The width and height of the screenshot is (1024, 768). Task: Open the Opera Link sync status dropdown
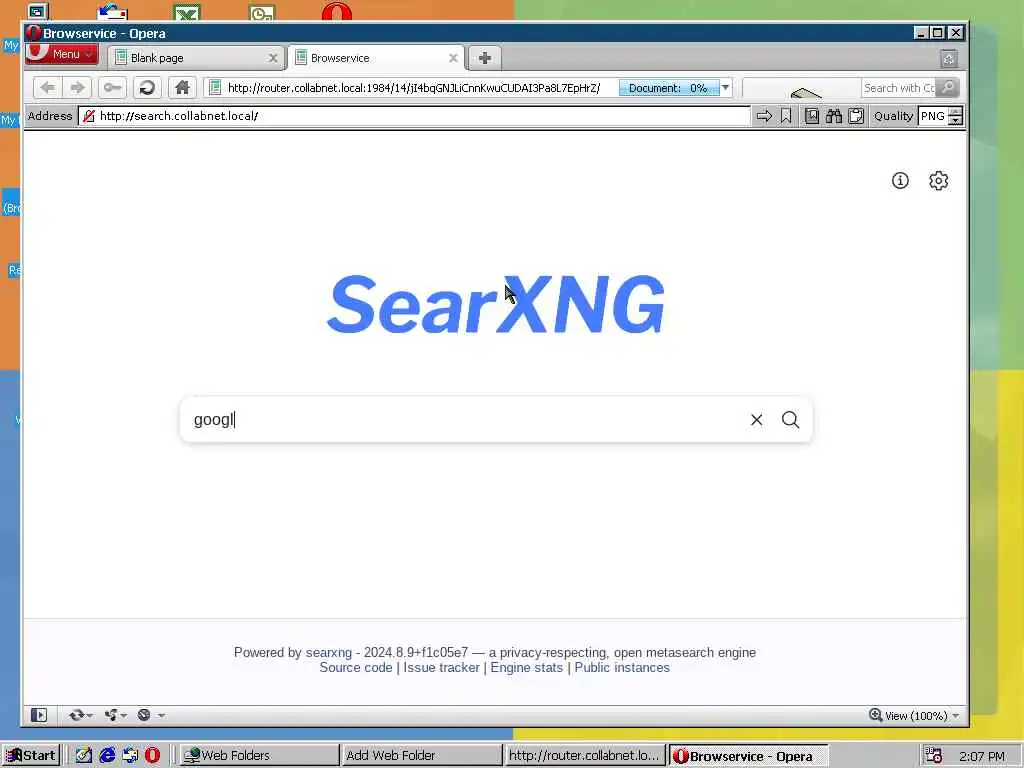80,715
